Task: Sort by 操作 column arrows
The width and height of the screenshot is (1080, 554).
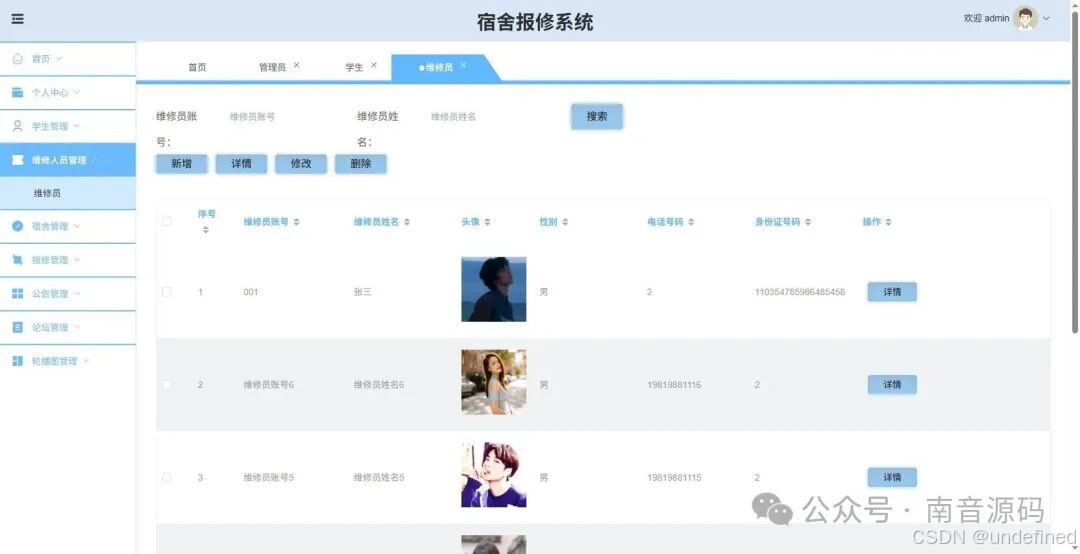Action: point(889,222)
